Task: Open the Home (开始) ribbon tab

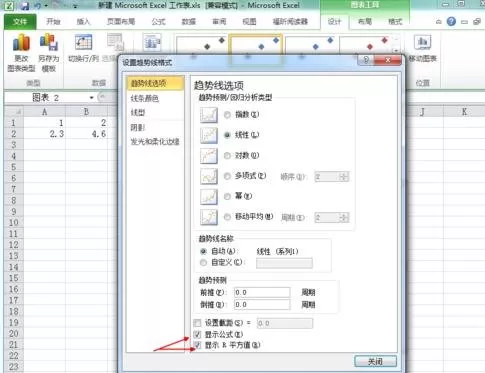Action: pyautogui.click(x=53, y=22)
